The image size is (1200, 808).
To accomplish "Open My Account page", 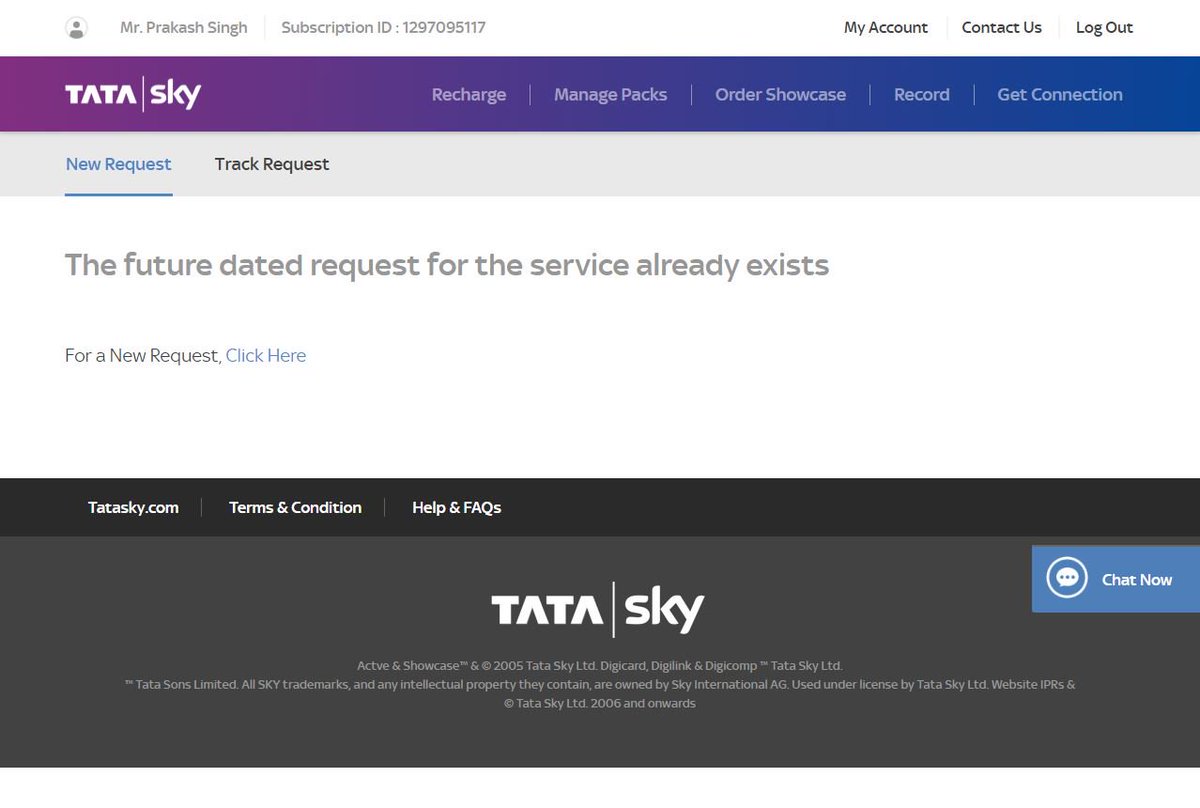I will (x=886, y=28).
